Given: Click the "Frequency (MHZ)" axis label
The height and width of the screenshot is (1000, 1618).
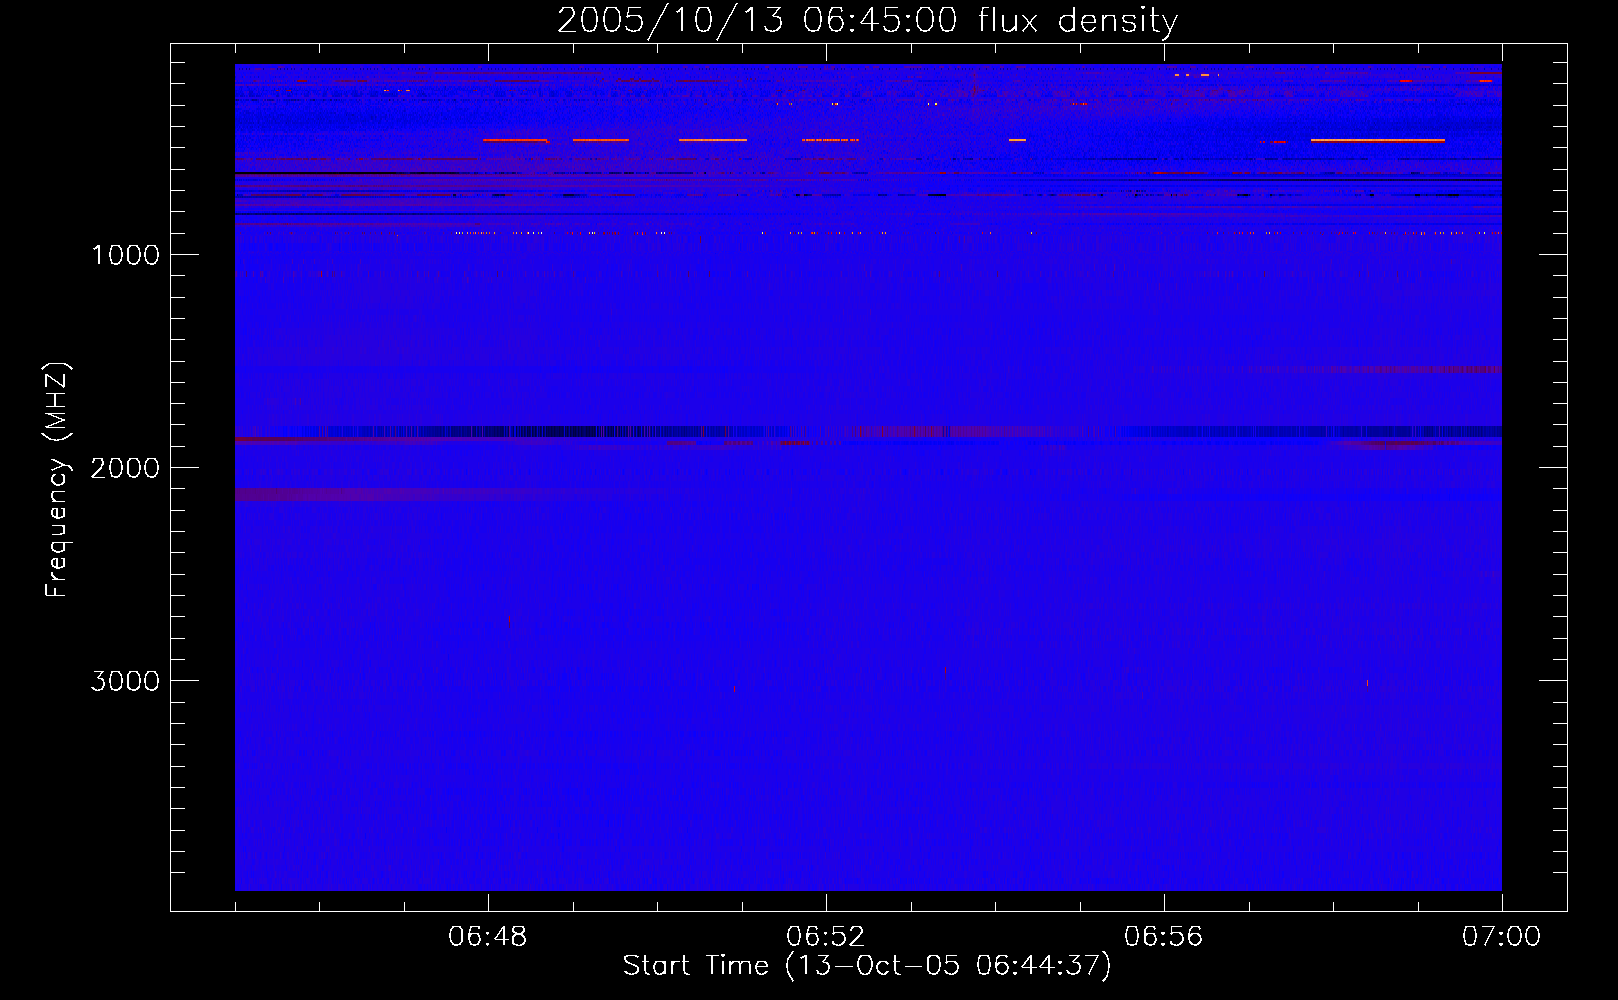Looking at the screenshot, I should click(x=57, y=480).
